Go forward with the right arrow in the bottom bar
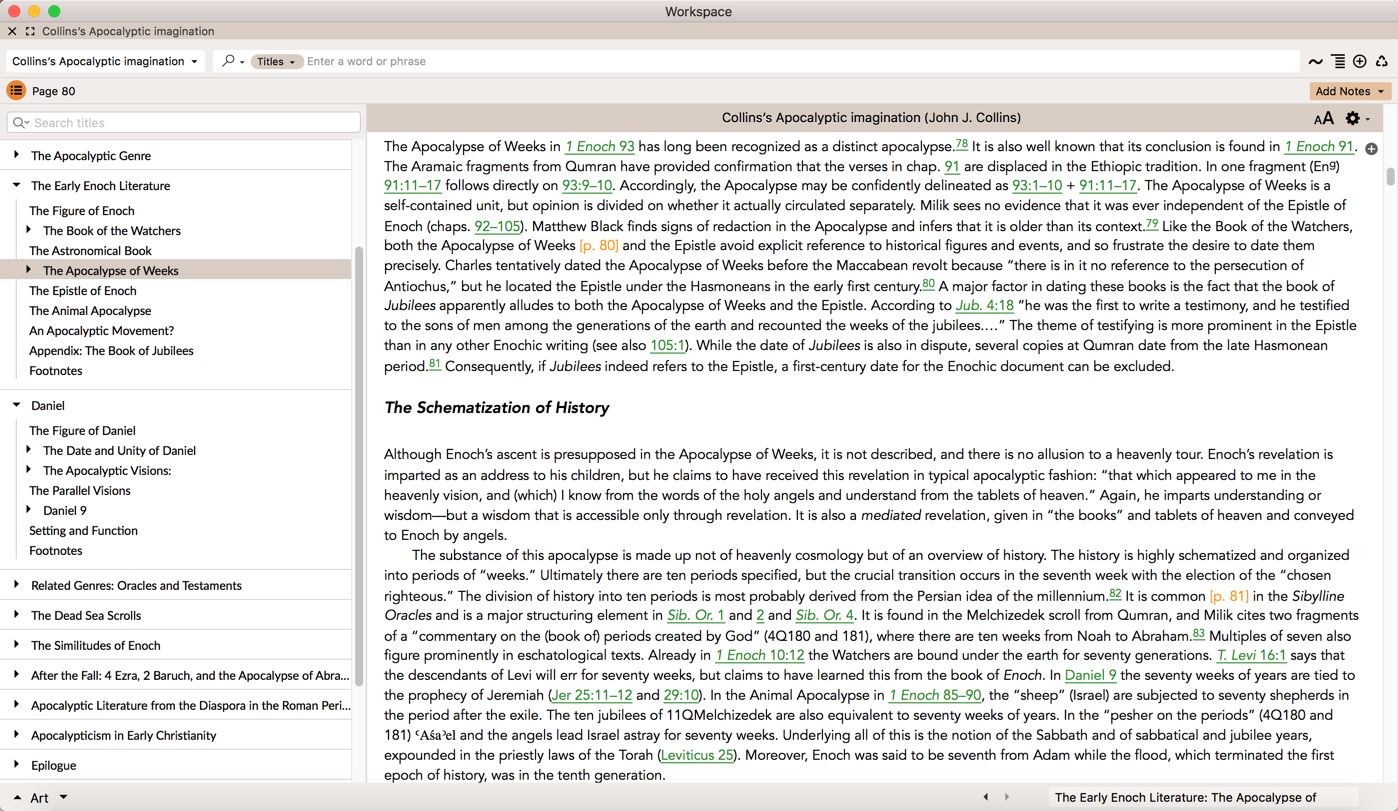 tap(1007, 797)
